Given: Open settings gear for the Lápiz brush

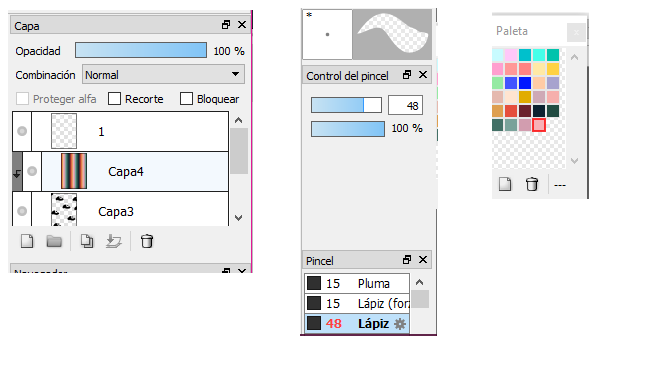Looking at the screenshot, I should tap(400, 324).
